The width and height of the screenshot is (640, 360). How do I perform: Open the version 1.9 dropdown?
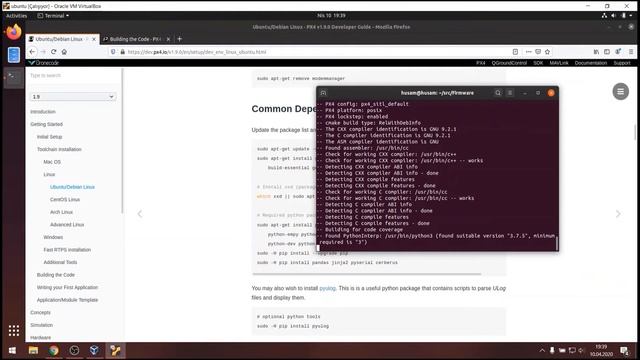tap(73, 97)
